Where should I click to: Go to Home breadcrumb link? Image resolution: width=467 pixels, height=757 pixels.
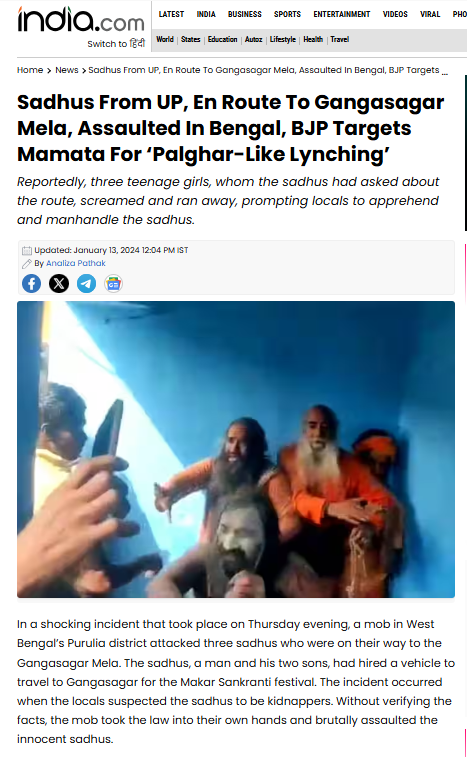30,70
